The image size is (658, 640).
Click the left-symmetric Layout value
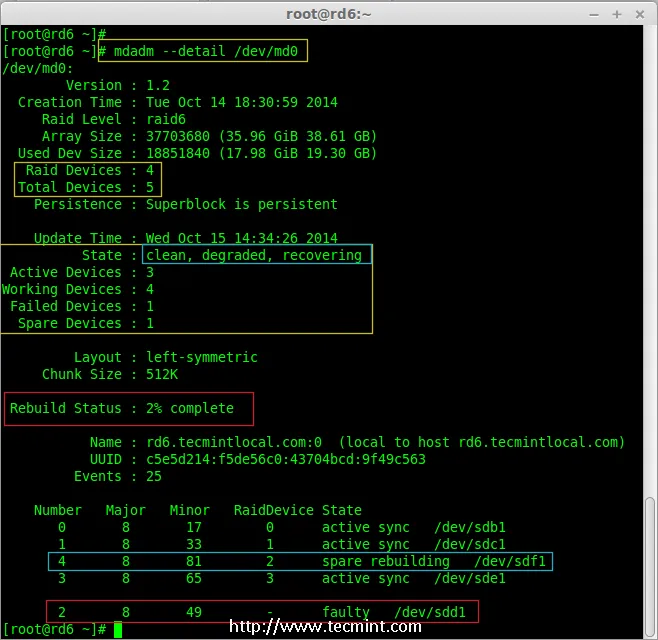(202, 357)
